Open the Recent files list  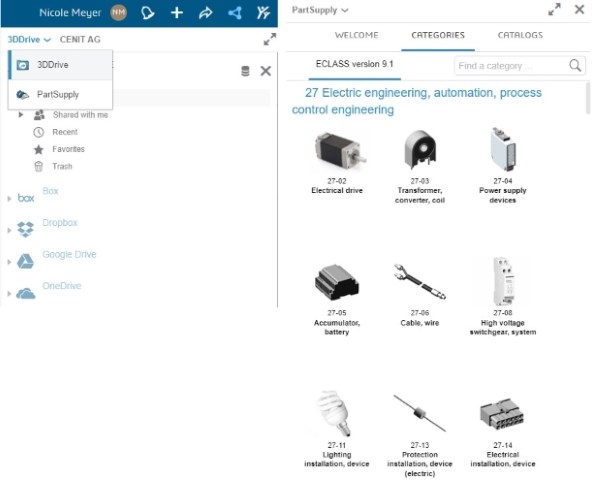point(65,132)
